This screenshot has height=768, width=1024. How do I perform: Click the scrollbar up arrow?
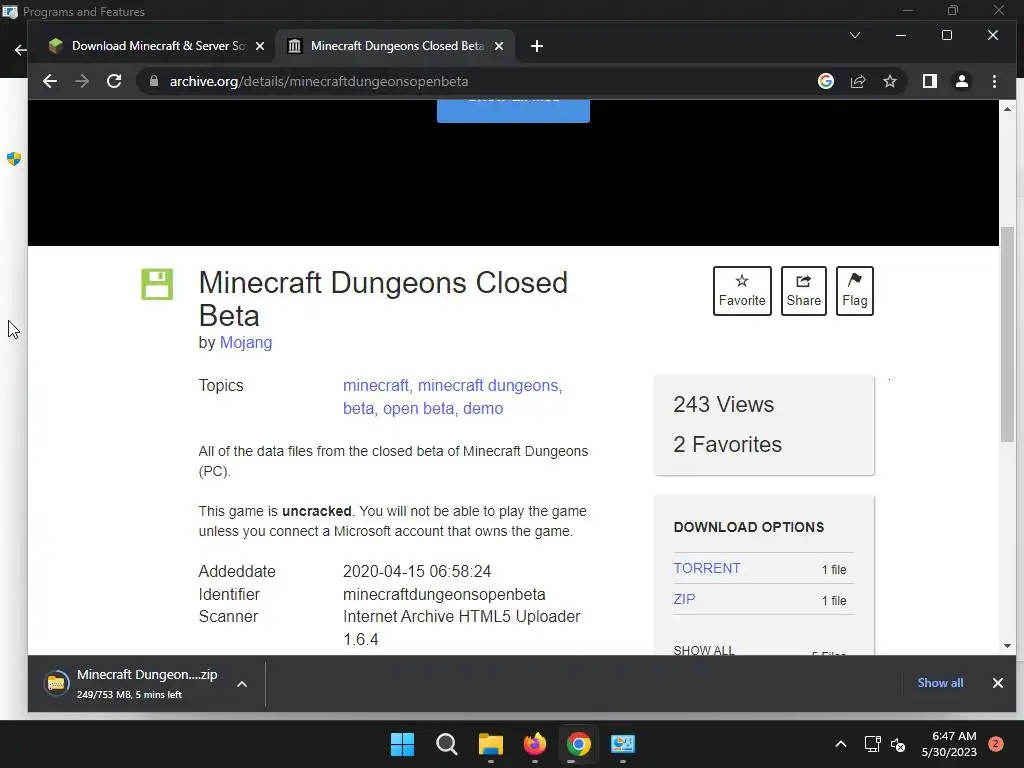pyautogui.click(x=1007, y=109)
